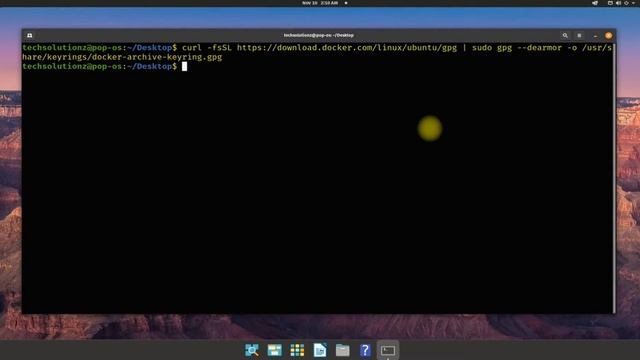The image size is (640, 360).
Task: Close the terminal with the orange button
Action: coord(609,36)
